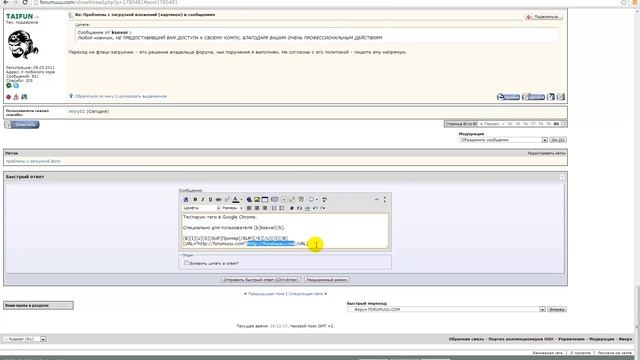Insert ordered list in the editor
The height and width of the screenshot is (360, 640).
274,208
